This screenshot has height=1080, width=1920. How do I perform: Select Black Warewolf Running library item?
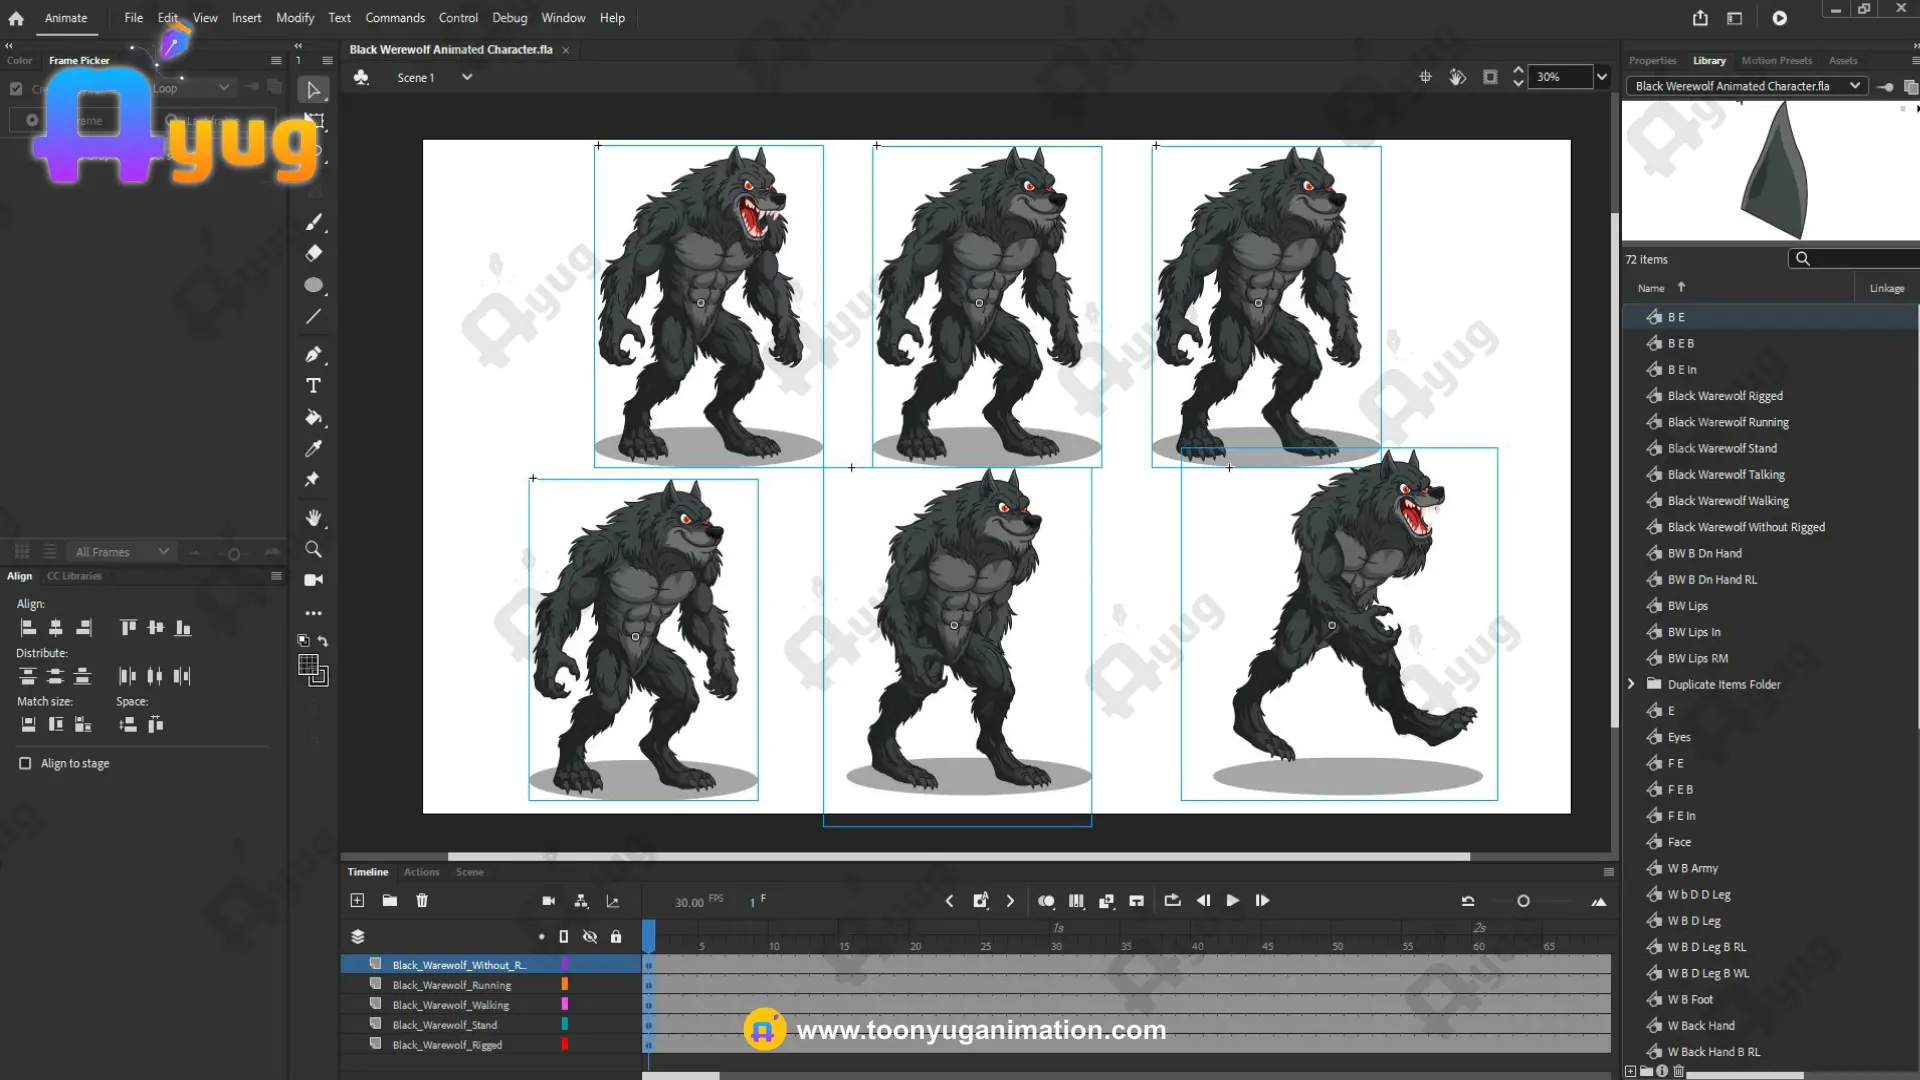1727,422
